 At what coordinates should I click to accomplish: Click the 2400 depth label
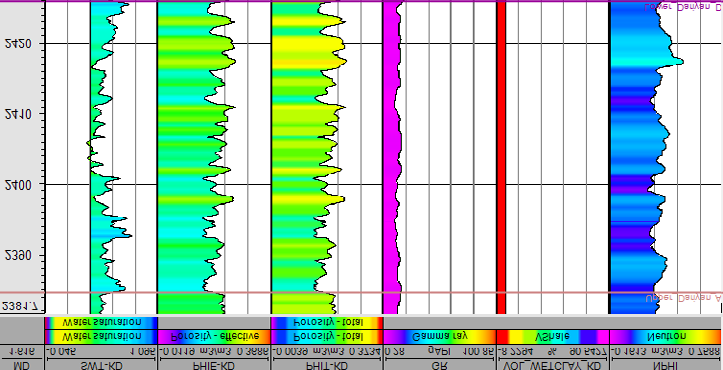coord(18,185)
